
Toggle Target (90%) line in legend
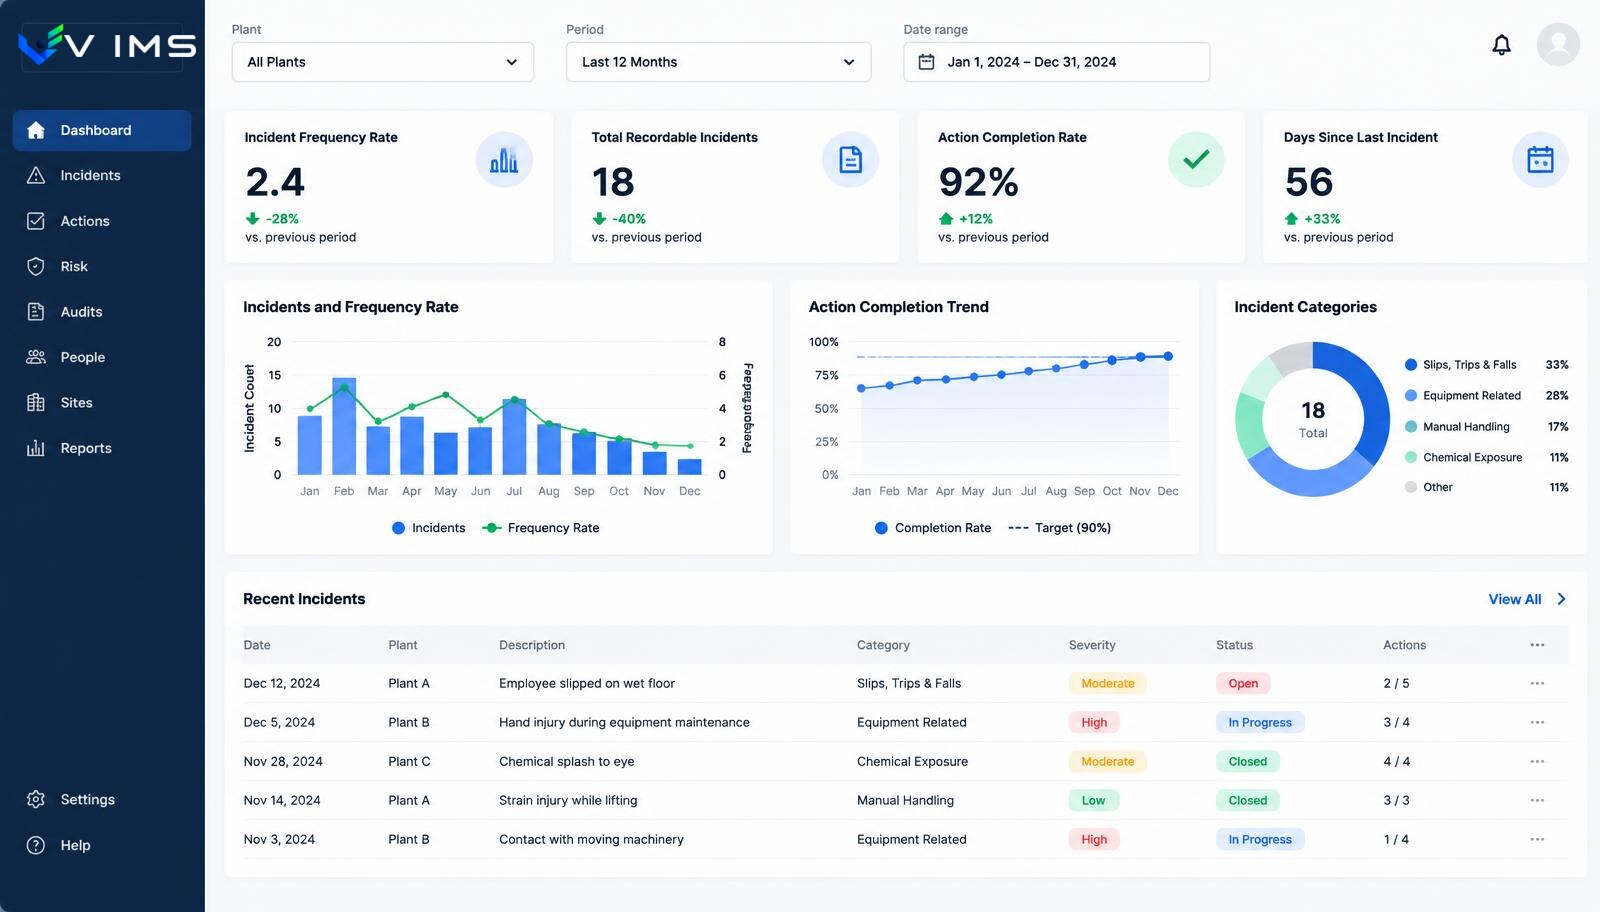click(1060, 528)
